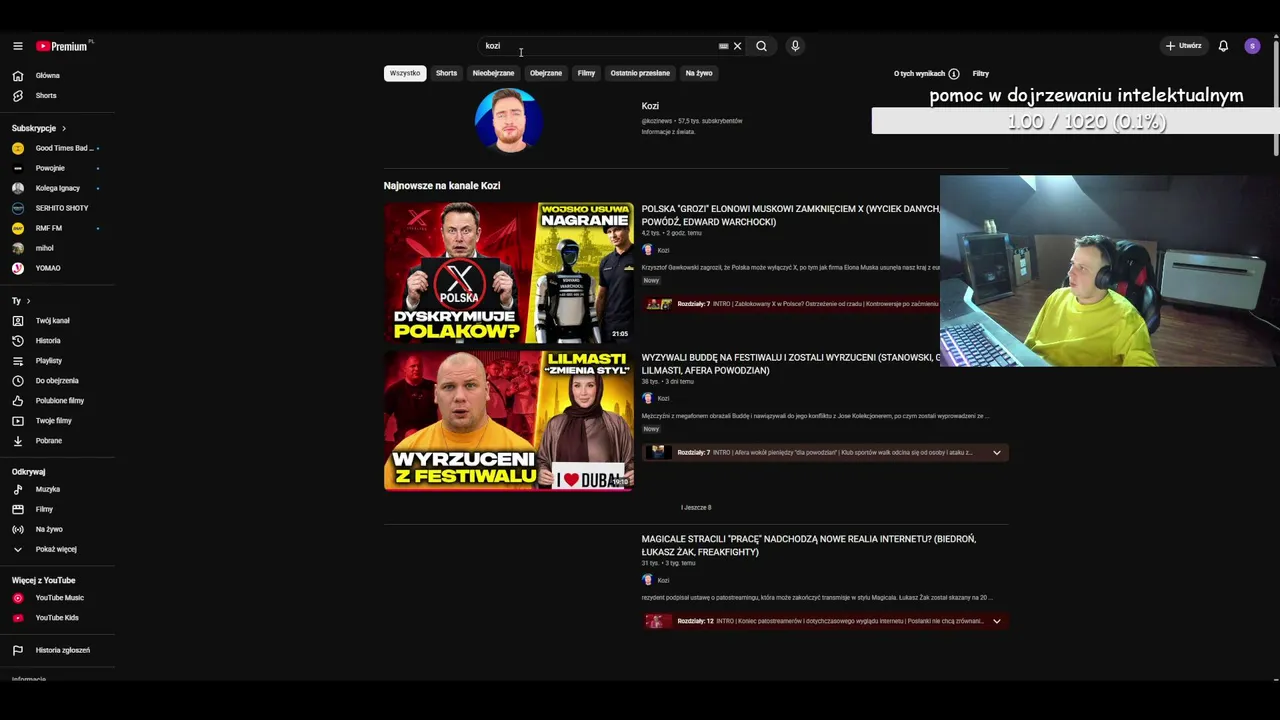Viewport: 1280px width, 720px height.
Task: Open the Powojnie subscription
Action: click(x=57, y=168)
